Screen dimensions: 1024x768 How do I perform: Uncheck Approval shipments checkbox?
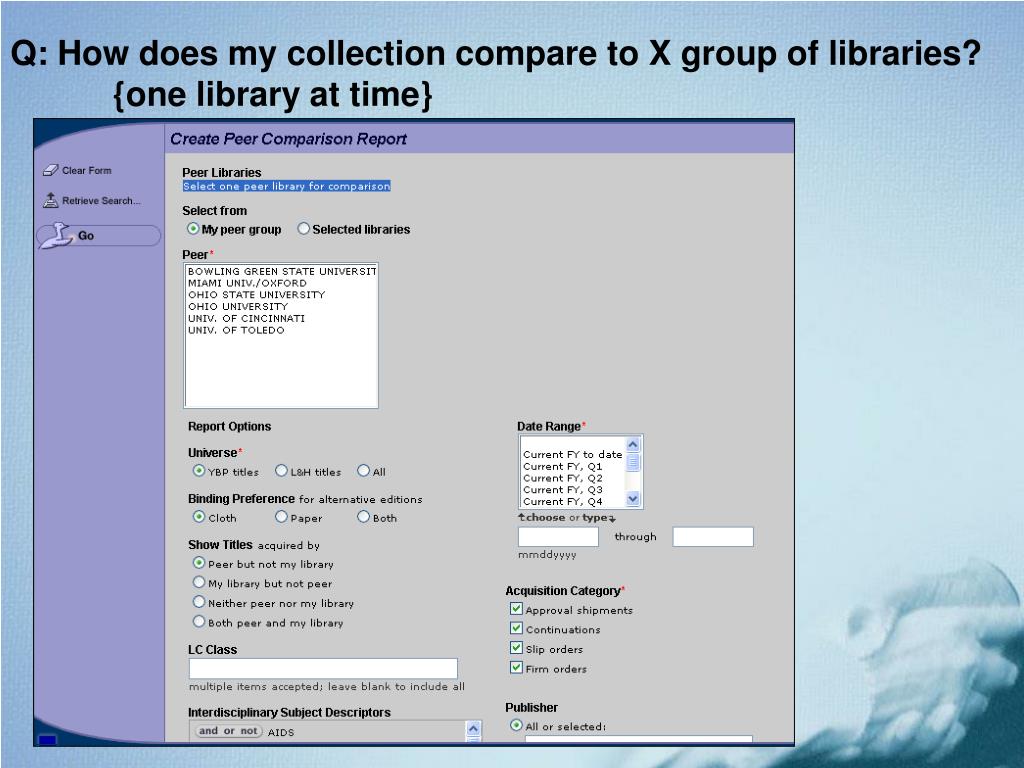point(516,609)
